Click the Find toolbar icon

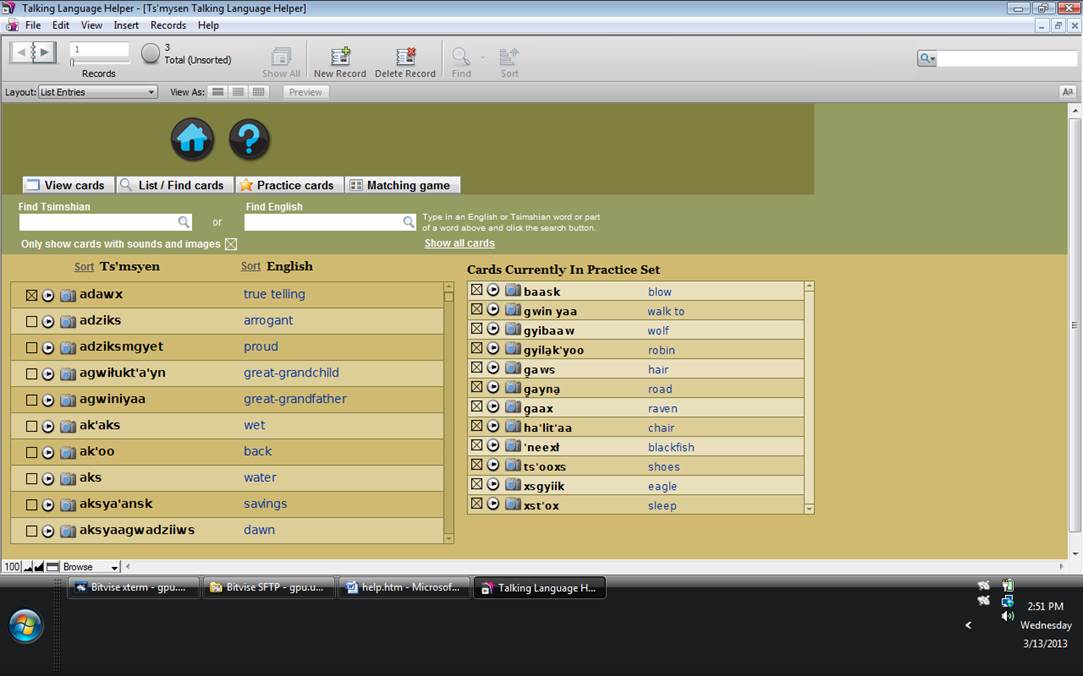pos(461,57)
